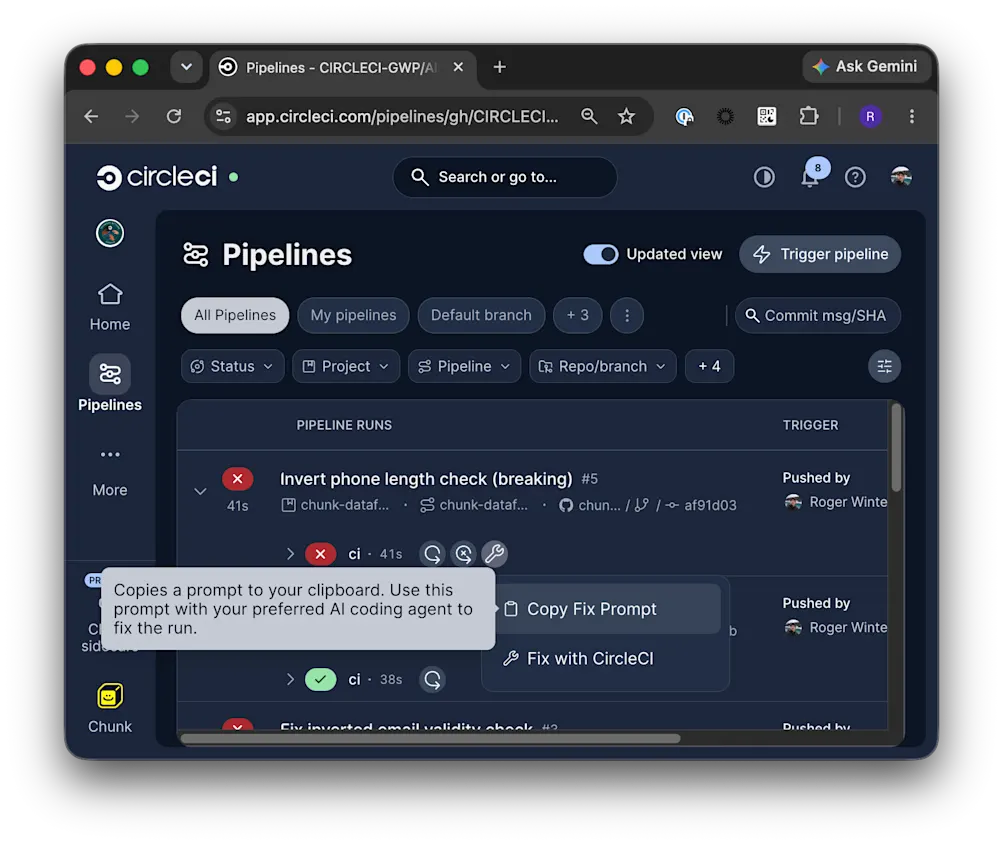Viewport: 1003px width, 845px height.
Task: Click the PIPELINE RUNS column header
Action: click(344, 425)
